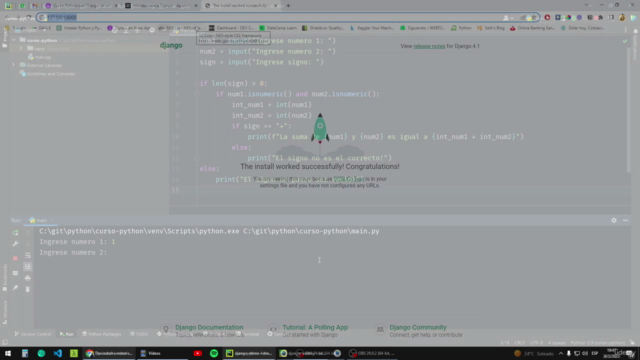This screenshot has height=360, width=640.
Task: Click the Run console output area
Action: [x=332, y=277]
